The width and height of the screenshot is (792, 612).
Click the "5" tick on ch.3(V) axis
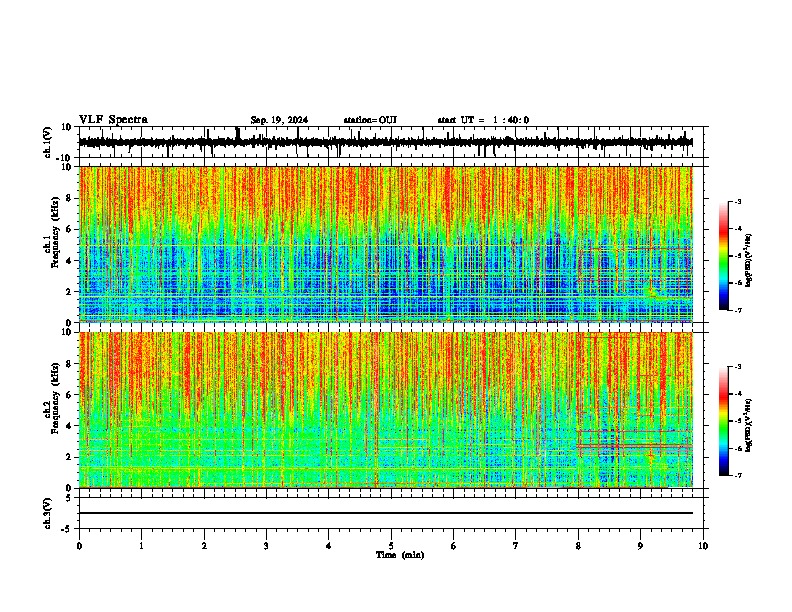click(70, 498)
